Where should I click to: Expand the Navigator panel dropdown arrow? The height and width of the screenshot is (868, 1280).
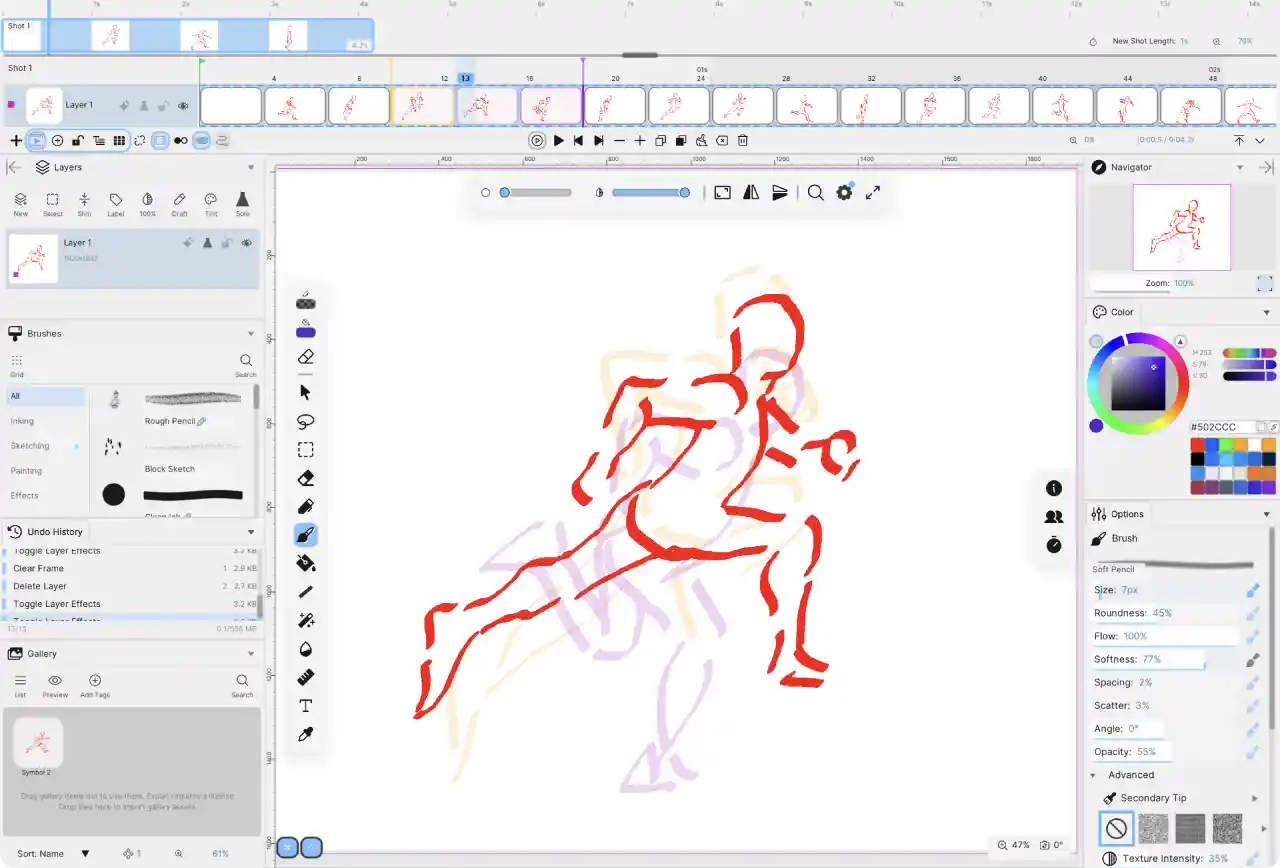coord(1240,168)
